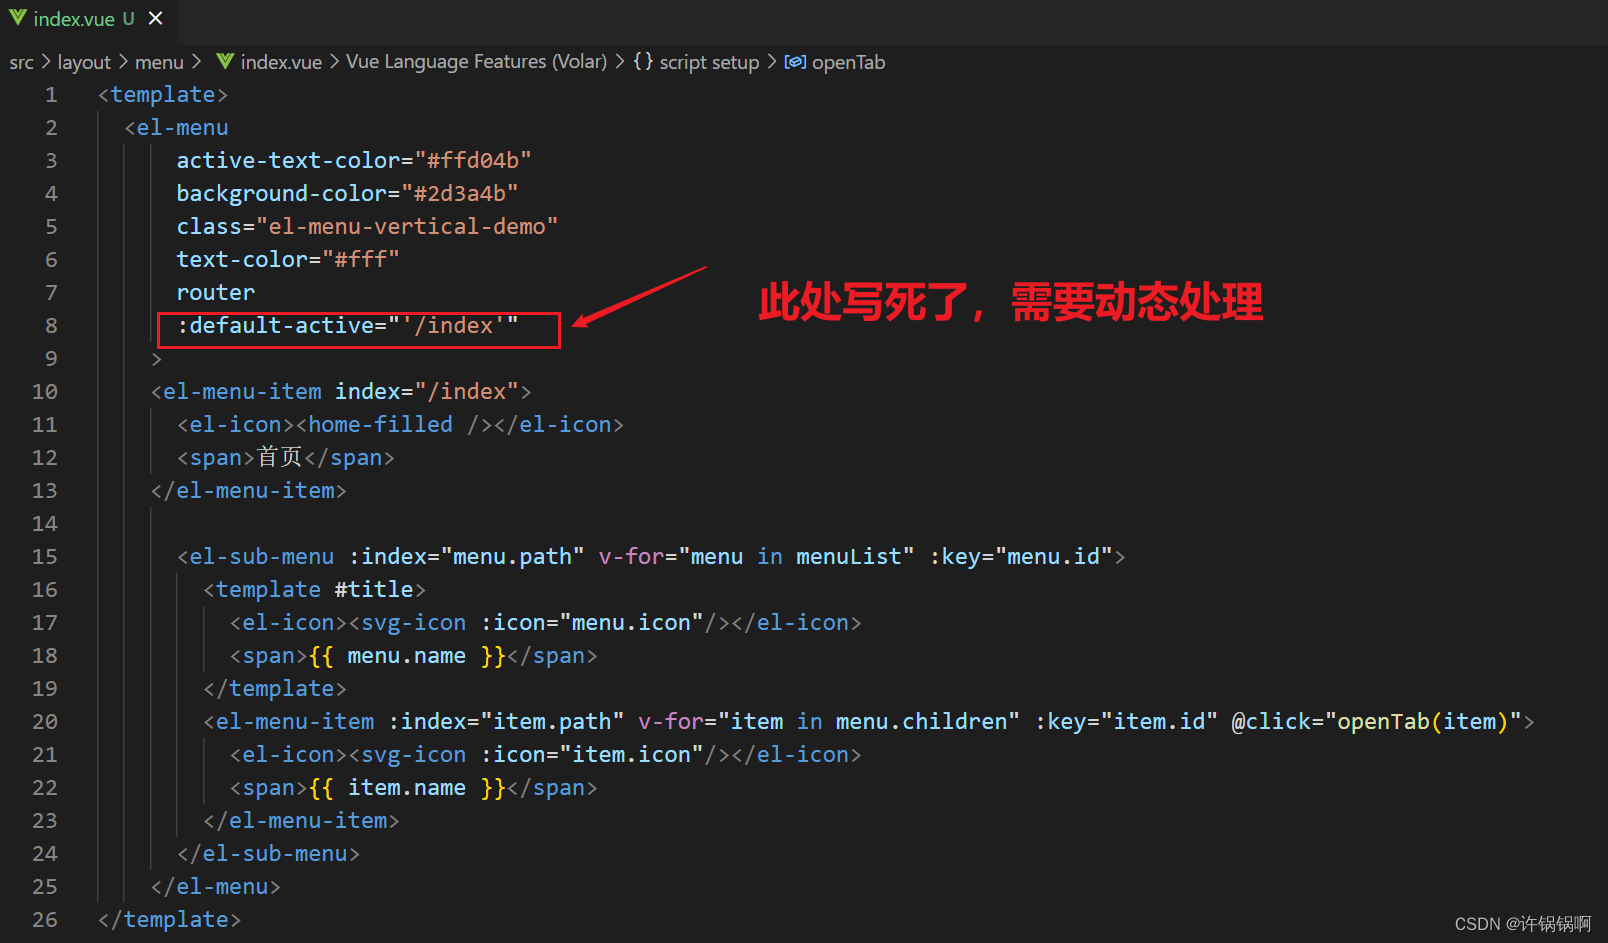
Task: Click the closing el-menu tag
Action: [215, 887]
